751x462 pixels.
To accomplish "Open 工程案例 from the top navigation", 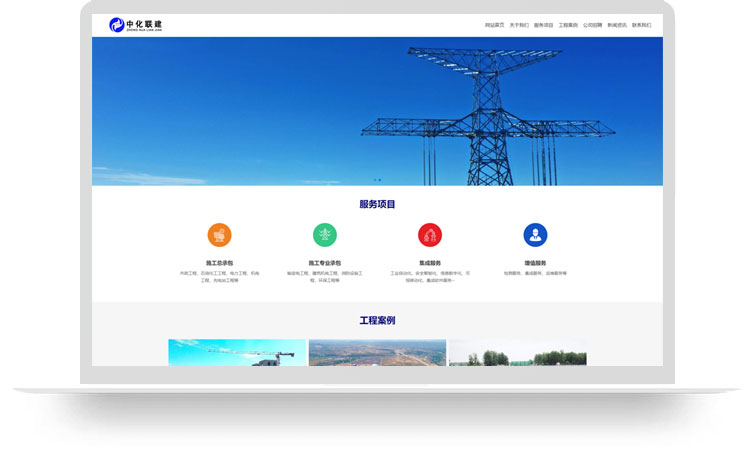I will (568, 25).
